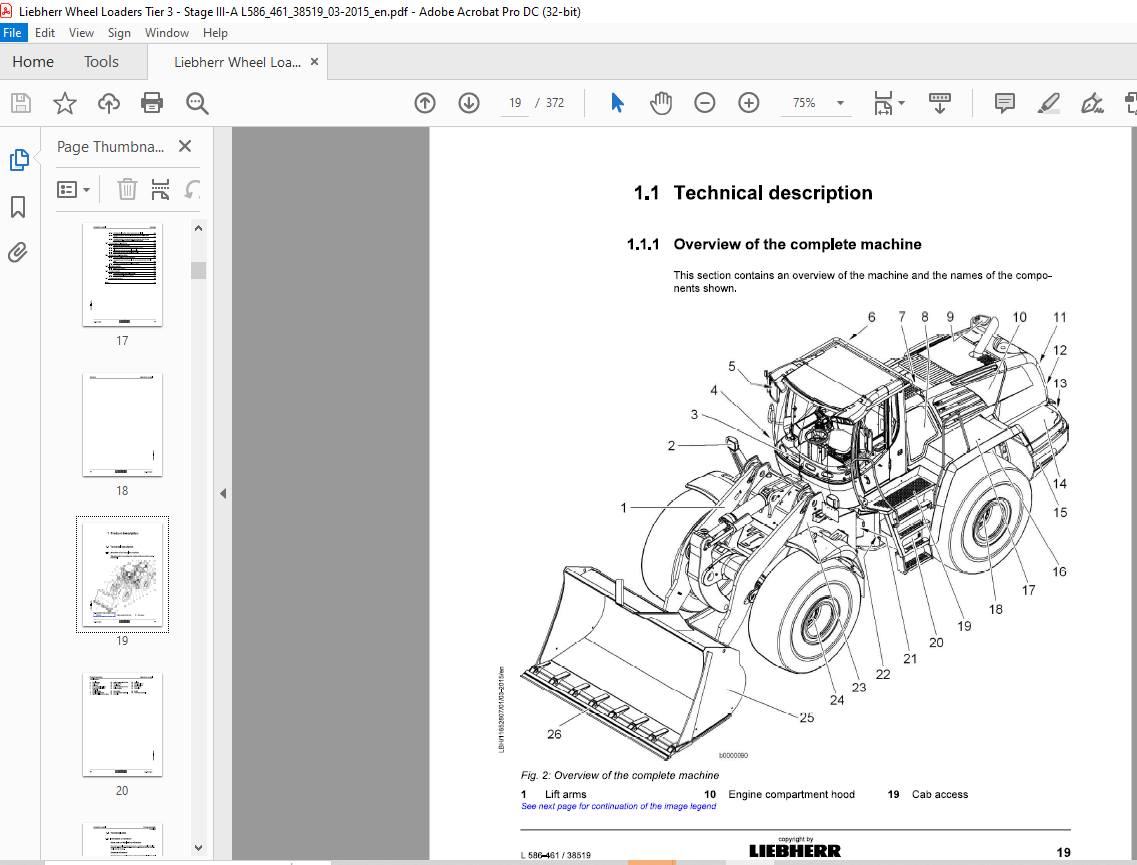Follow 'See next page for continuation' link
1137x865 pixels.
(619, 806)
